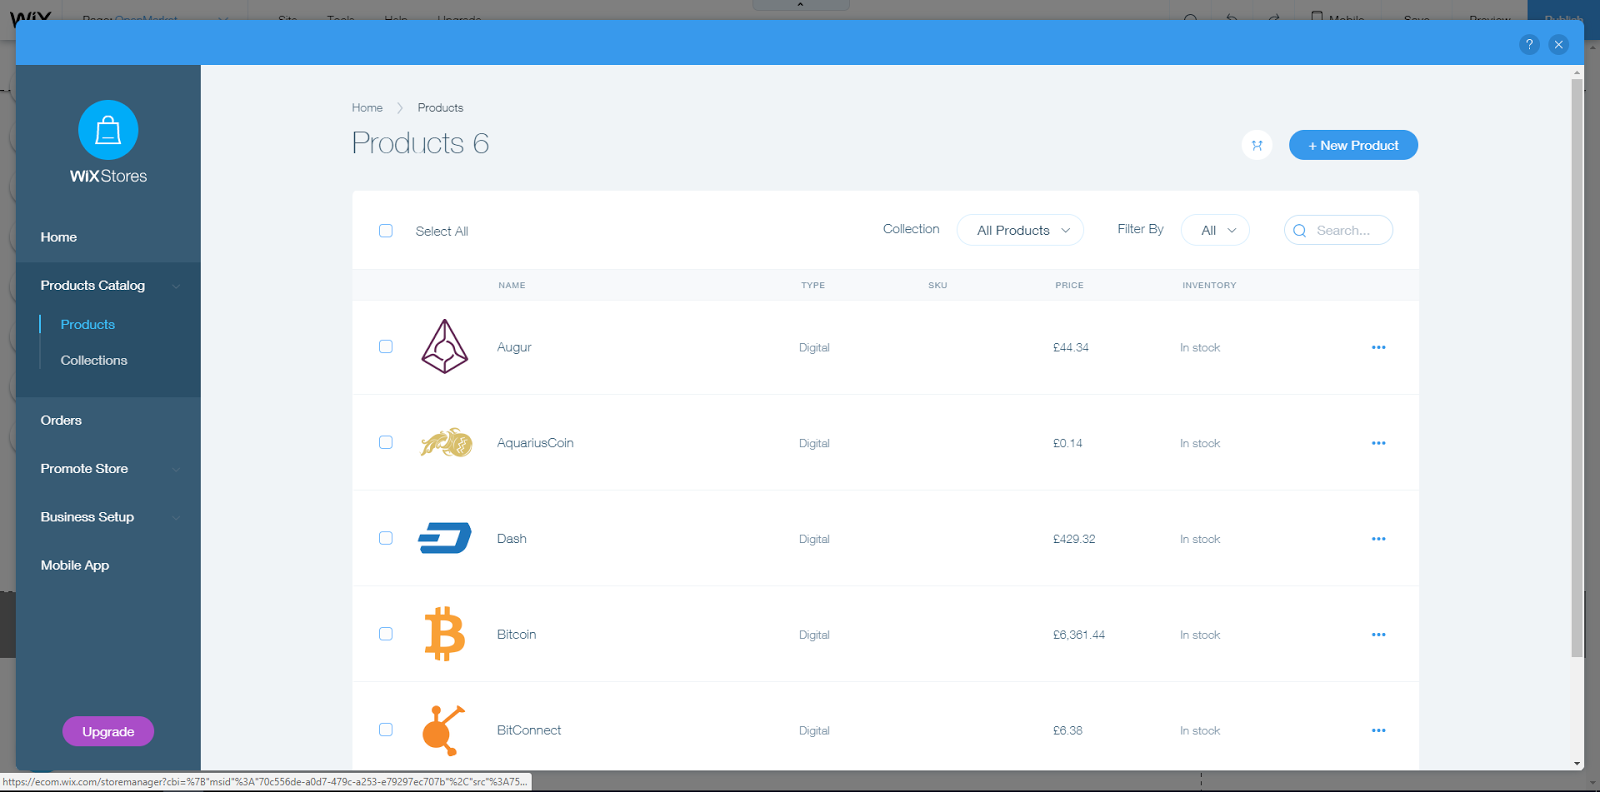The width and height of the screenshot is (1600, 792).
Task: Open more actions for BitConnect
Action: [1379, 731]
